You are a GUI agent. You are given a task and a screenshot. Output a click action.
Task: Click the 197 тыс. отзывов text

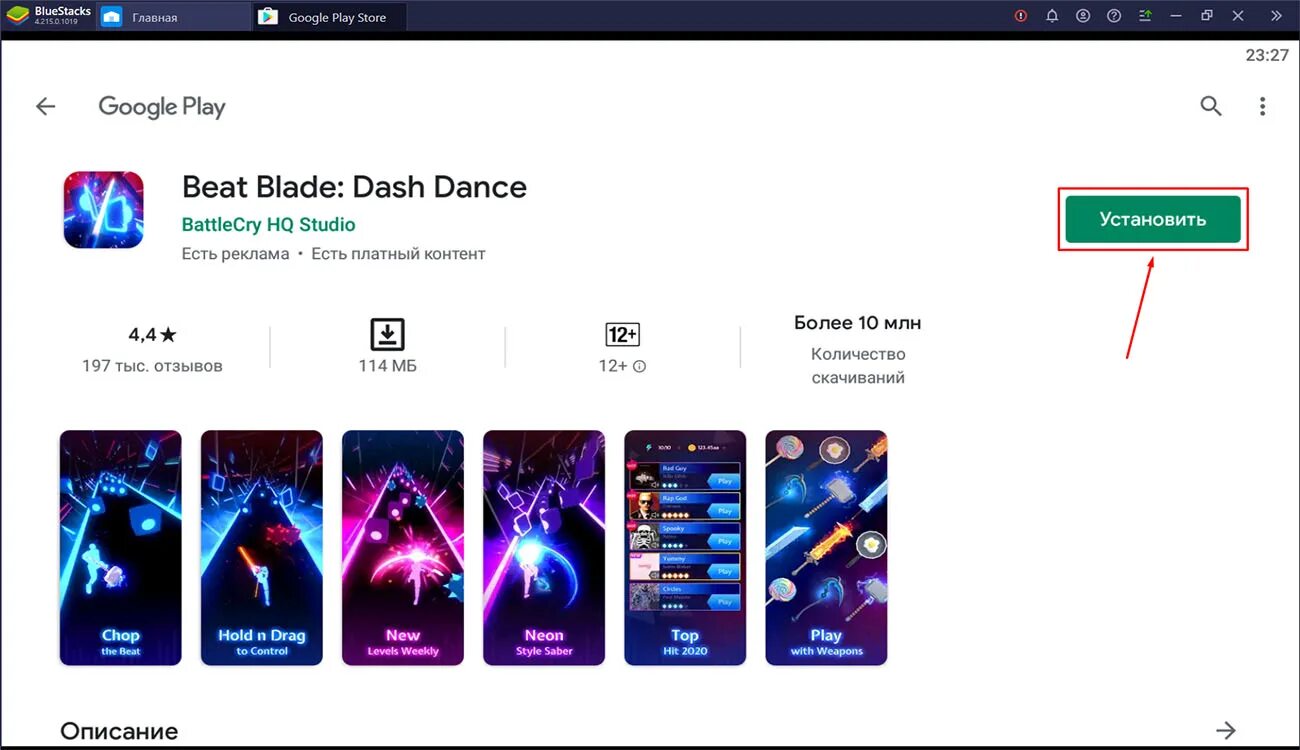pos(152,366)
